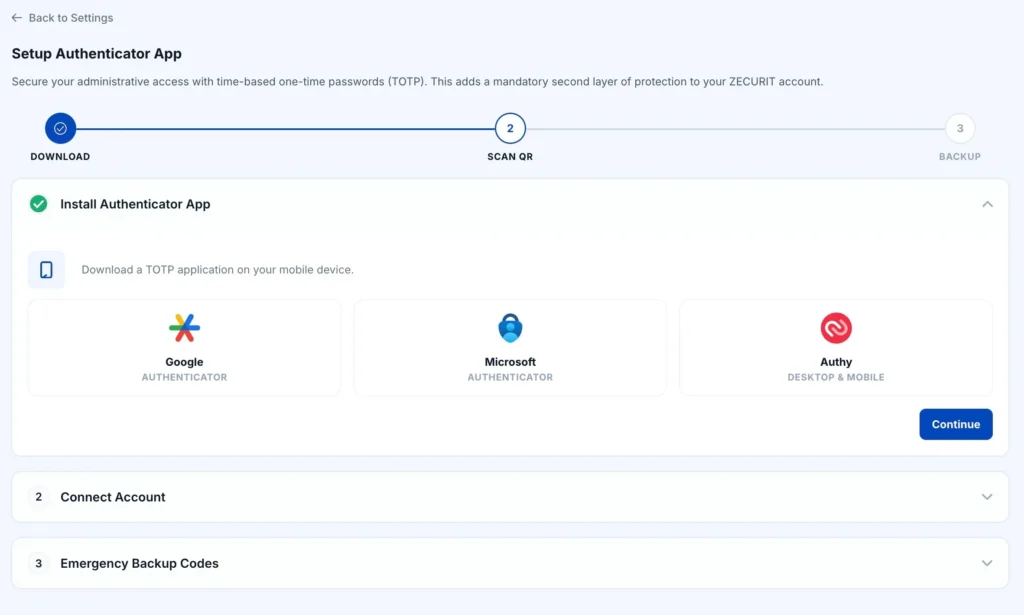
Task: Choose the Authy logo icon
Action: [836, 328]
